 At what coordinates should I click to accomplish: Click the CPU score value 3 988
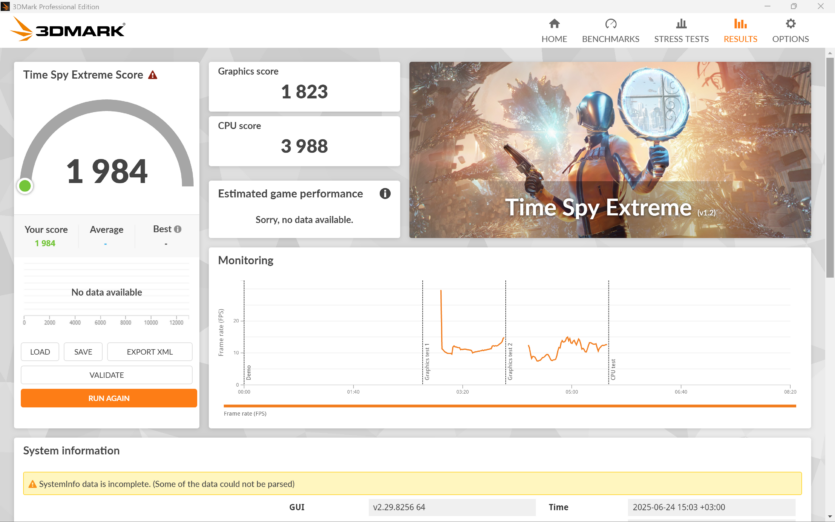304,146
